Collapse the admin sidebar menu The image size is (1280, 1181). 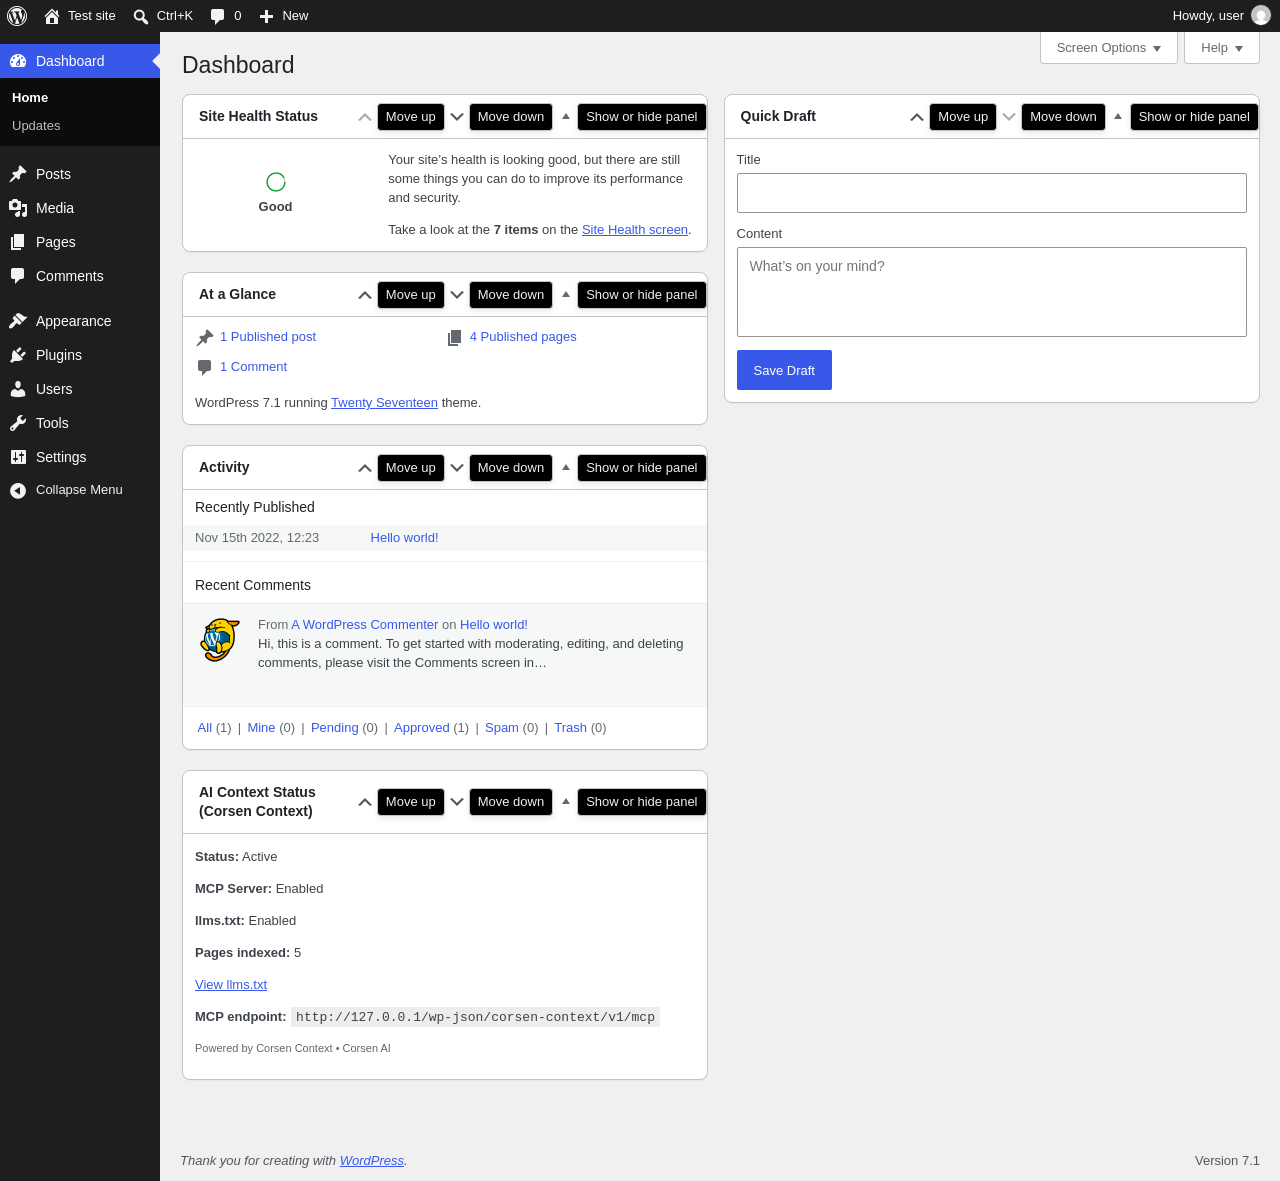80,490
